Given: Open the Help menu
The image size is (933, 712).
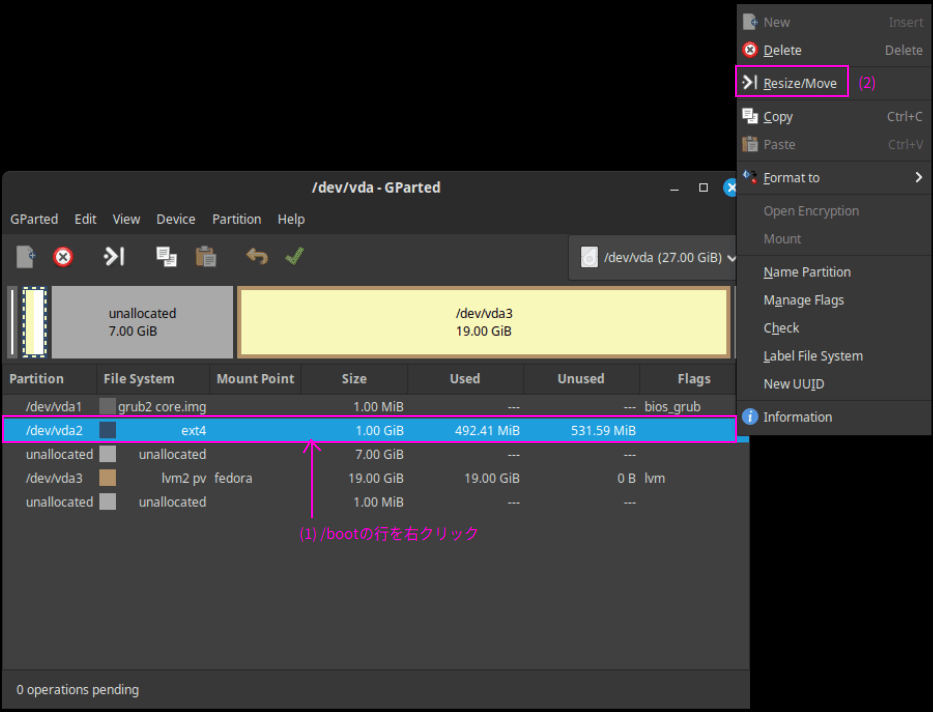Looking at the screenshot, I should (291, 219).
